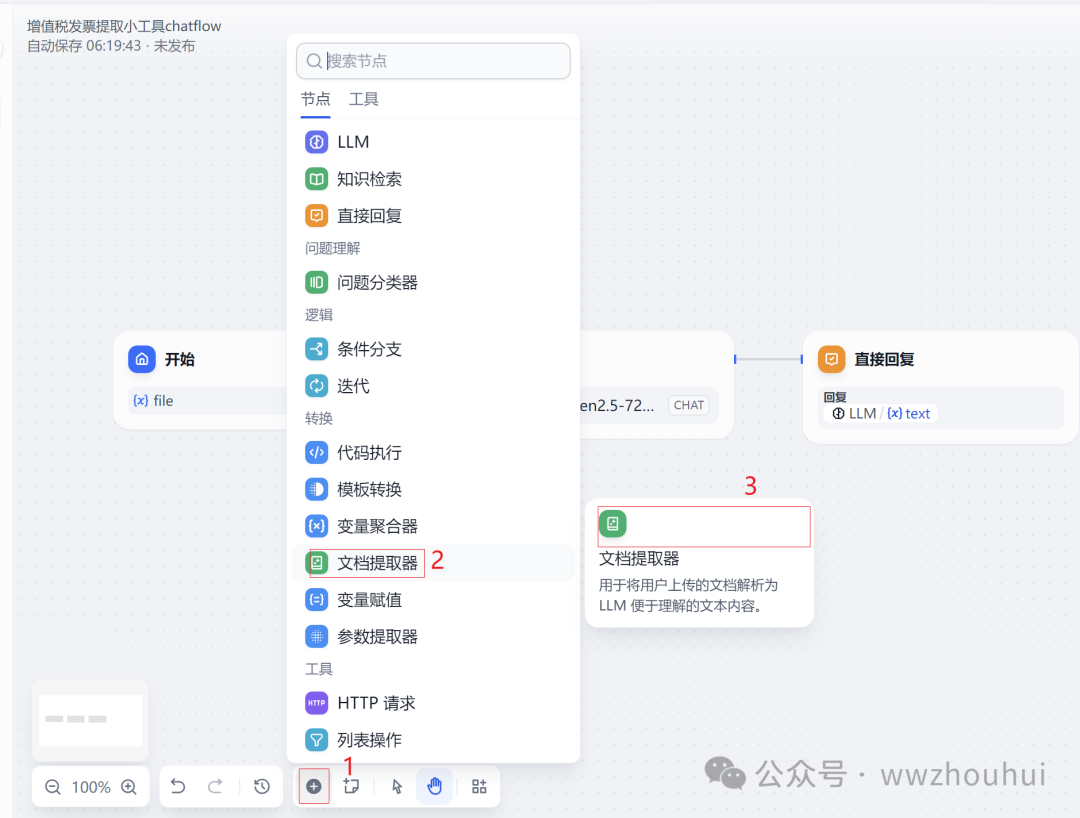Switch to the 工具 tab
This screenshot has height=818, width=1080.
pyautogui.click(x=363, y=99)
